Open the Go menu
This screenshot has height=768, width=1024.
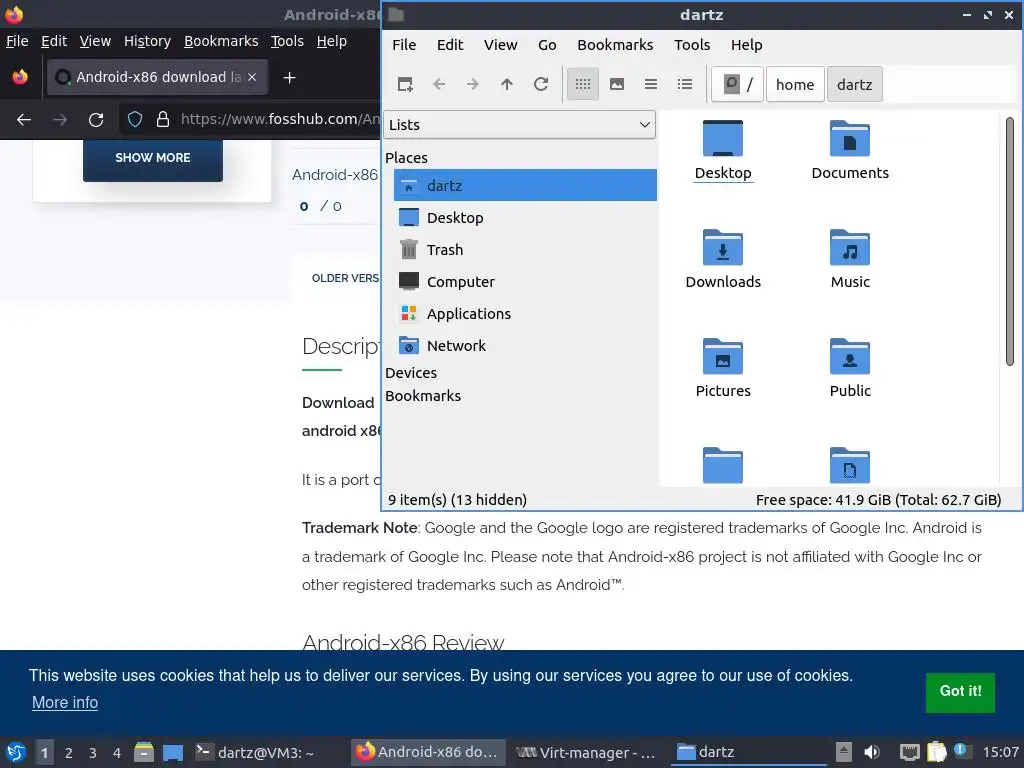click(547, 44)
